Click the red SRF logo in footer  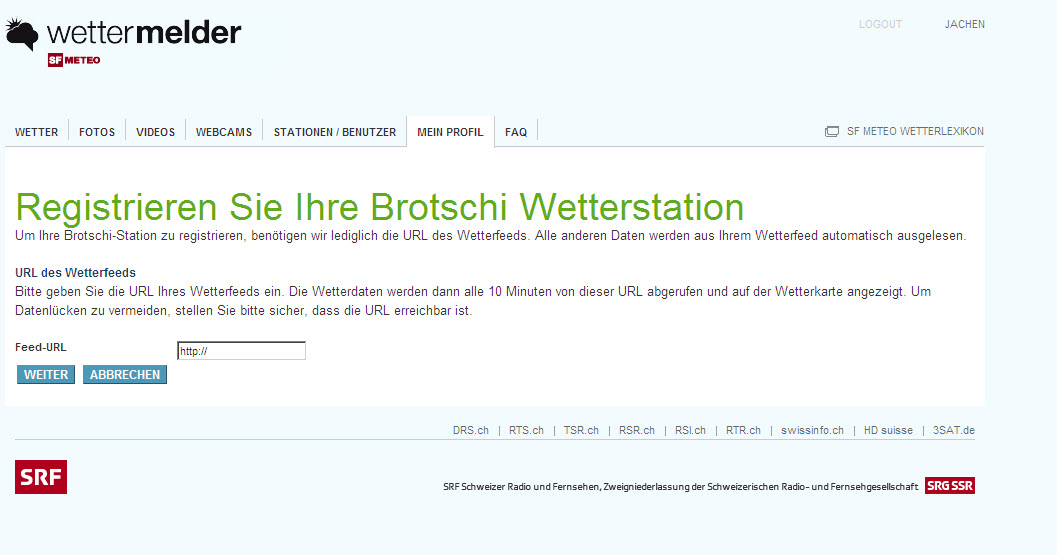coord(41,477)
